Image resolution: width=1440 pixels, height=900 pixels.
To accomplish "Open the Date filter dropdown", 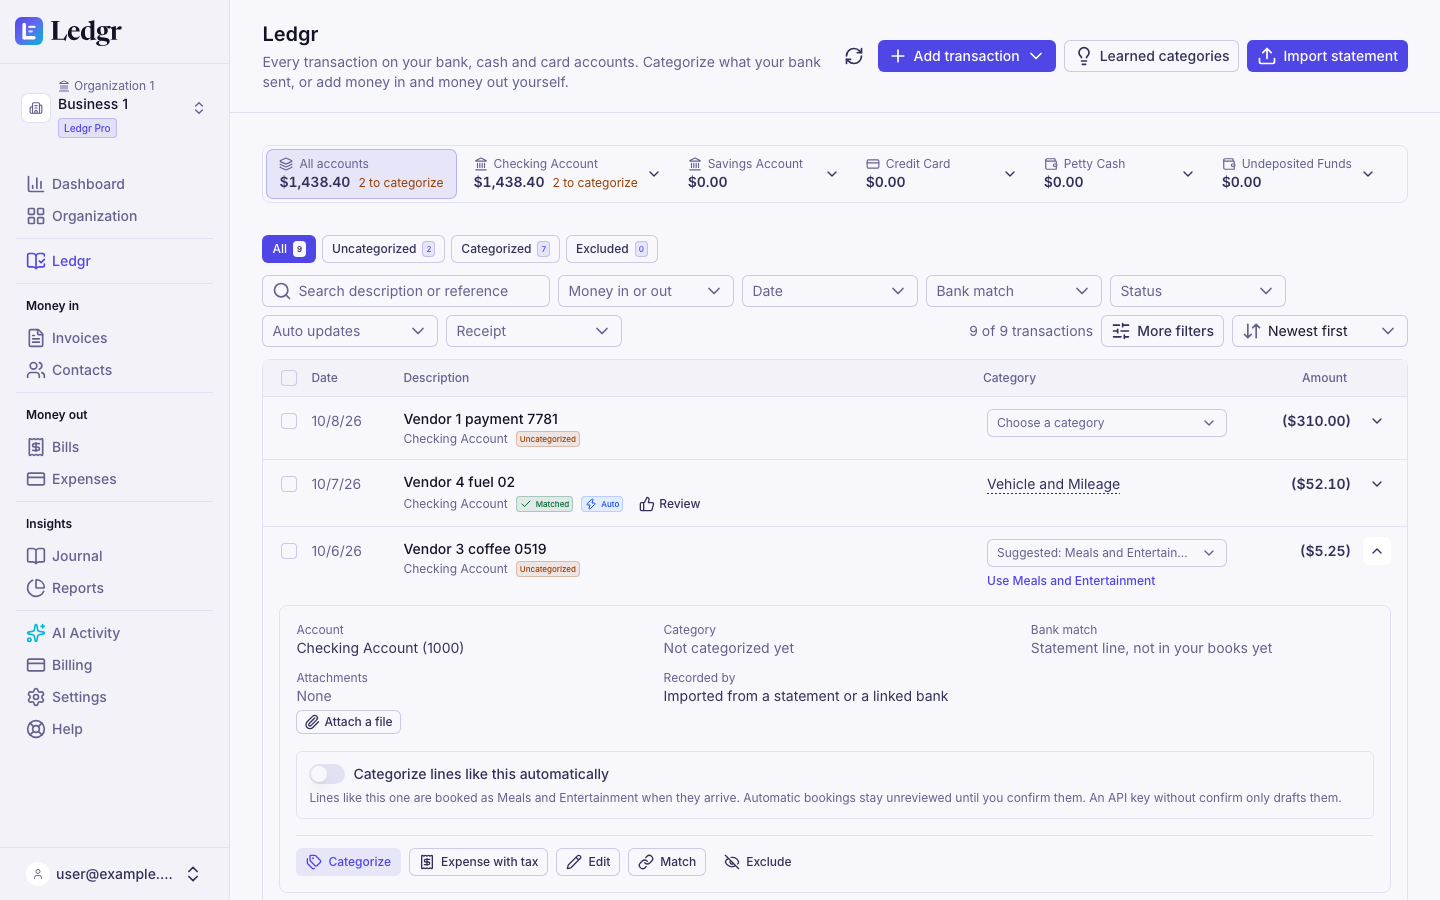I will coord(830,291).
